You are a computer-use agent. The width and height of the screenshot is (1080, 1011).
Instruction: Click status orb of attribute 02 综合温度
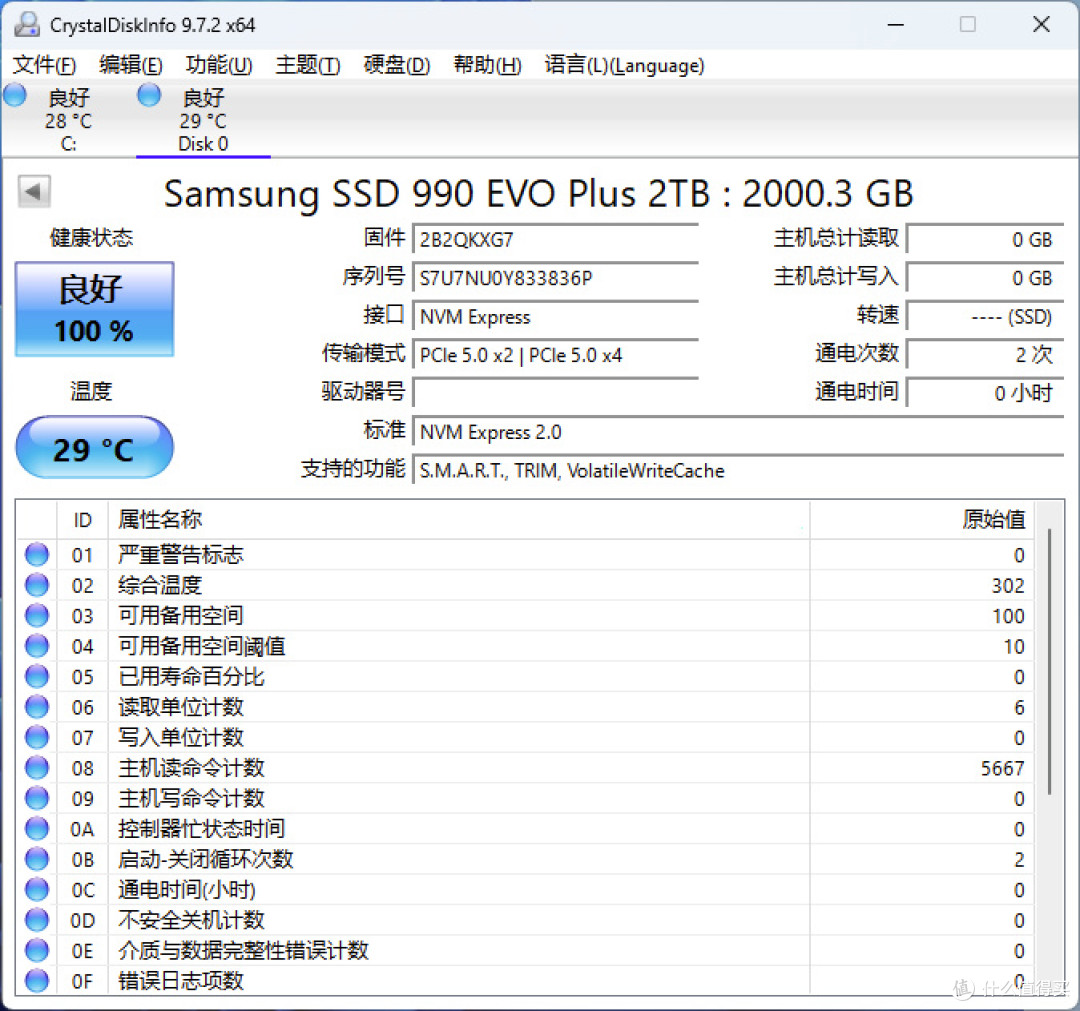tap(37, 585)
